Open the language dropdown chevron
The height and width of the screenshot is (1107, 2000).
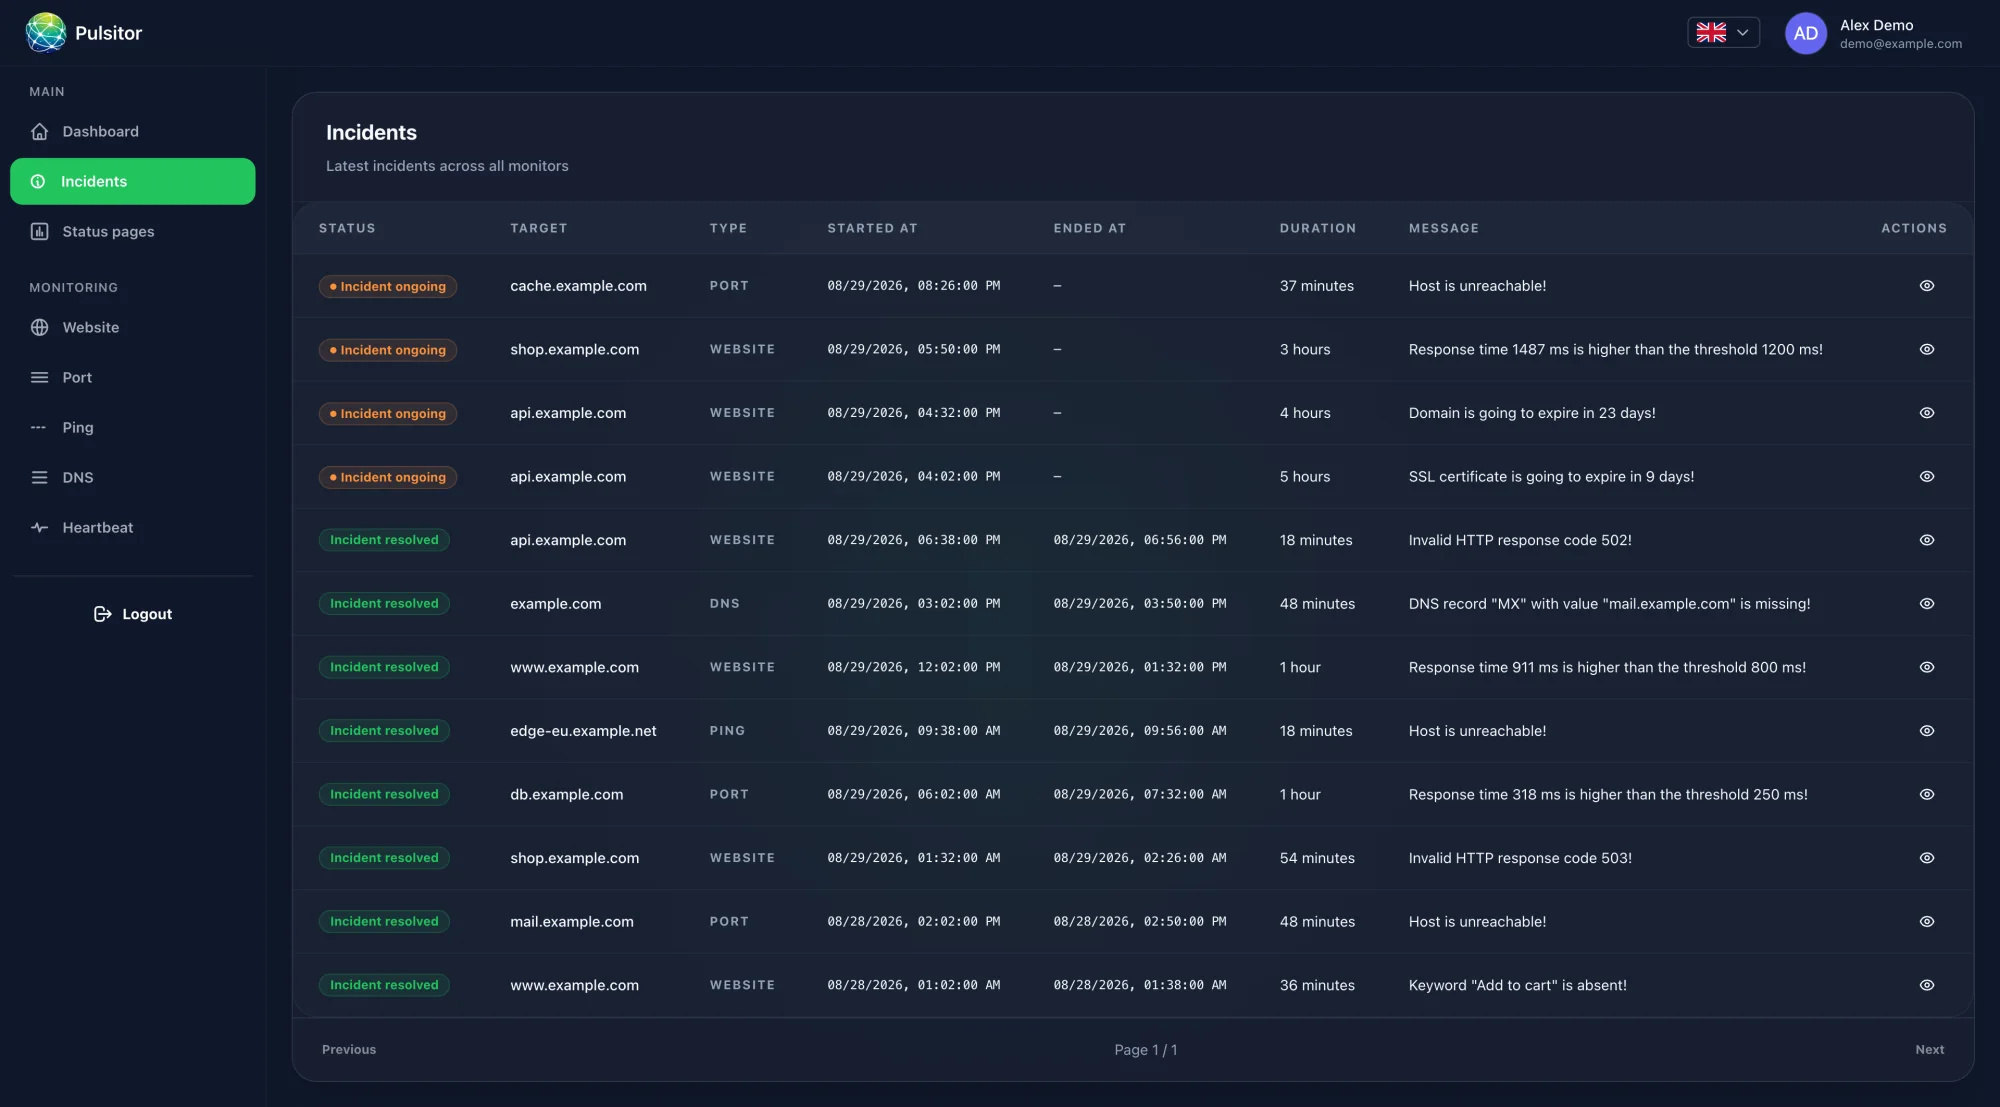point(1742,33)
